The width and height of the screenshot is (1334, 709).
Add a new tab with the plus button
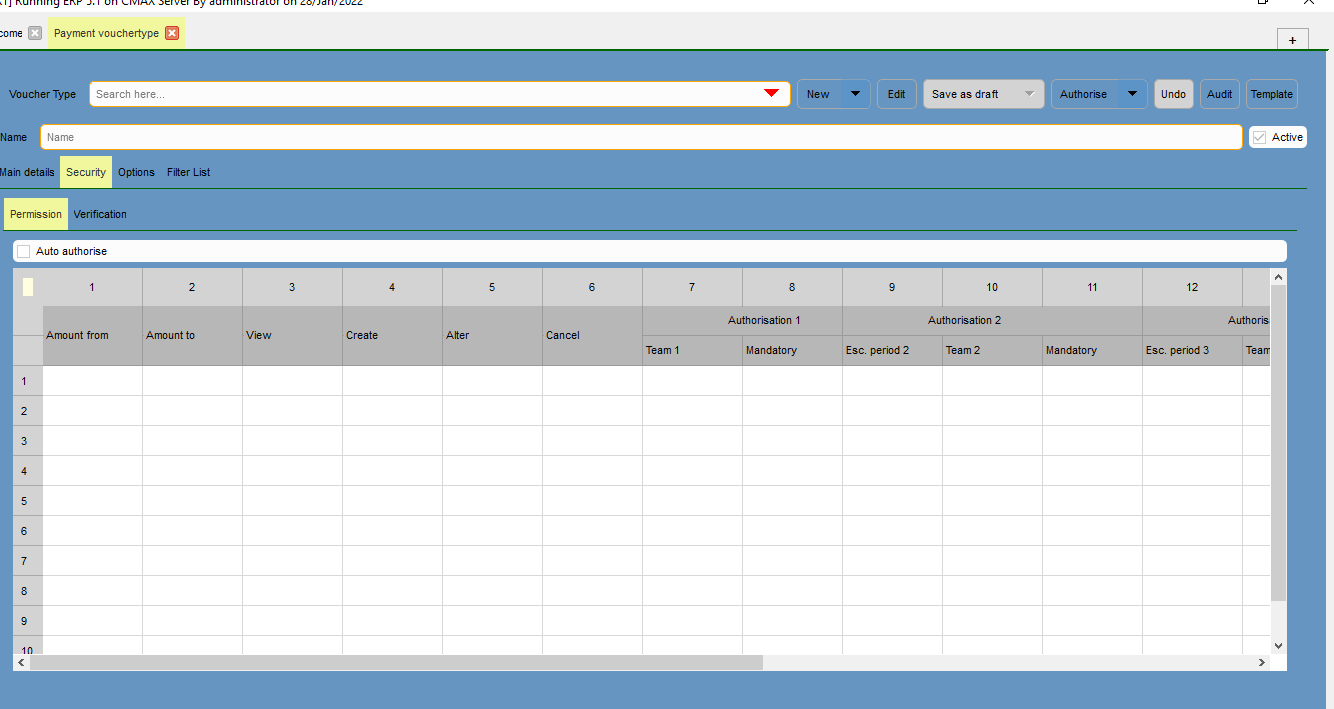(1292, 40)
